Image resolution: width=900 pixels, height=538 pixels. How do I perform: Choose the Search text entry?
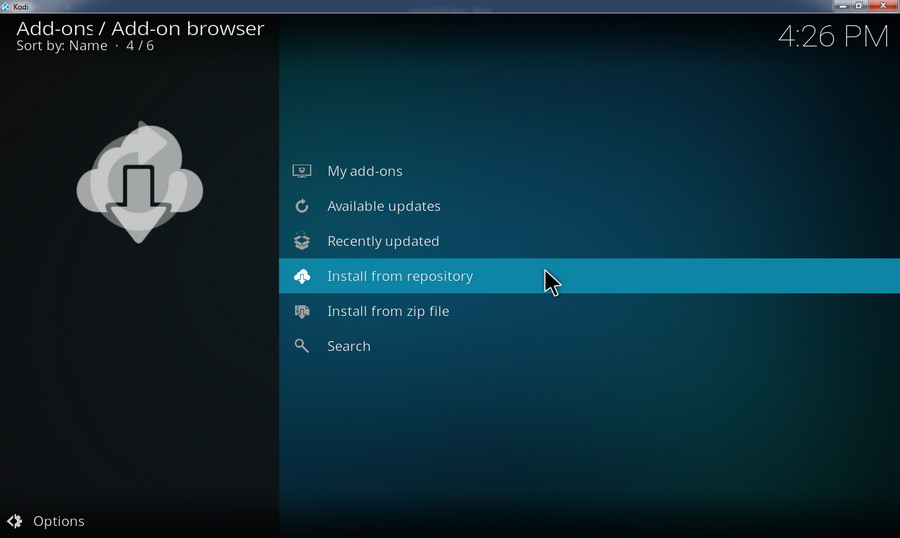click(349, 346)
